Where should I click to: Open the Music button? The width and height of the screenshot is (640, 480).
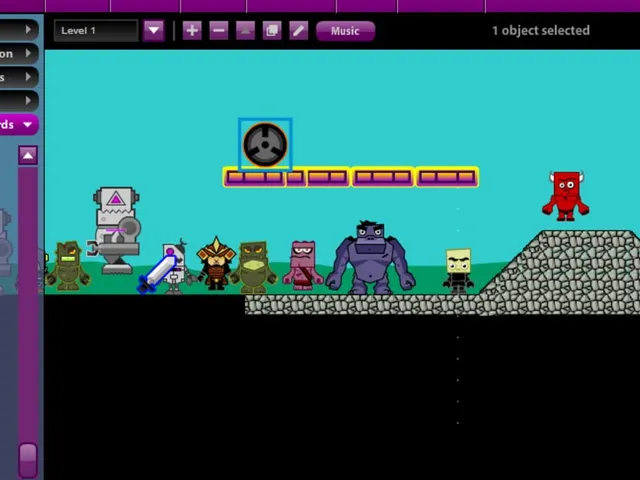(345, 31)
